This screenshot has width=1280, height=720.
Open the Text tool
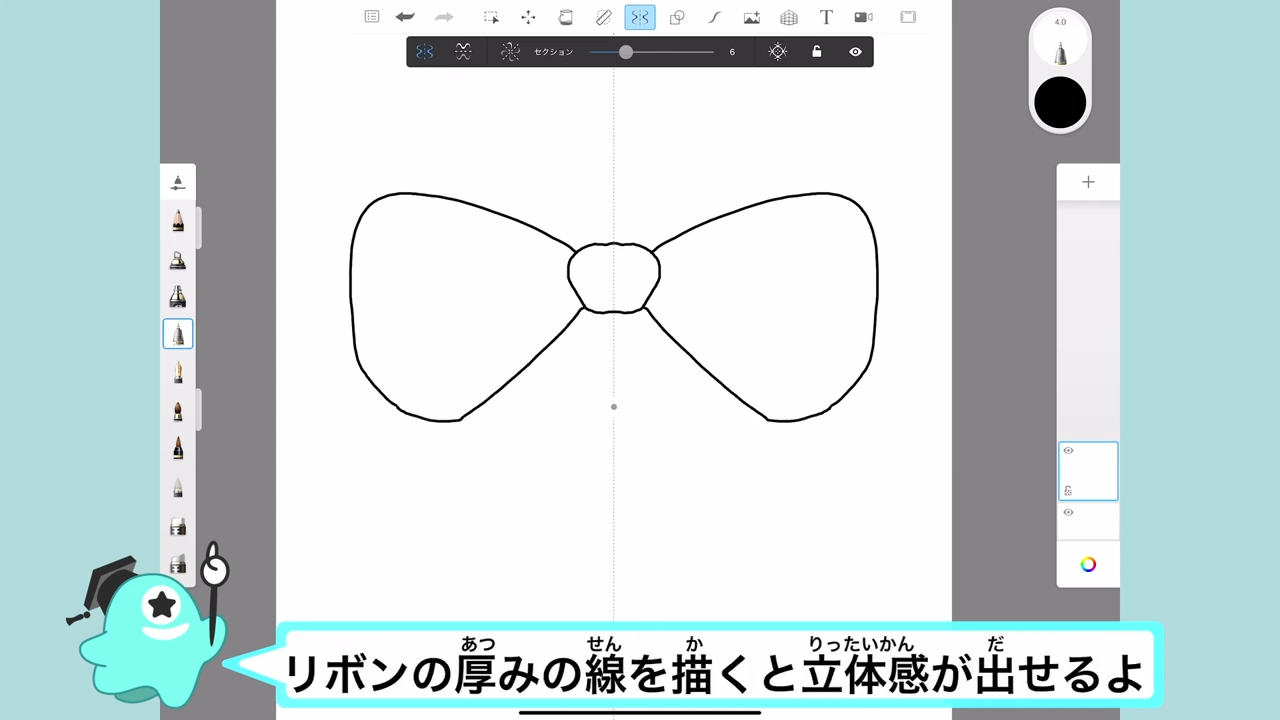click(x=826, y=17)
